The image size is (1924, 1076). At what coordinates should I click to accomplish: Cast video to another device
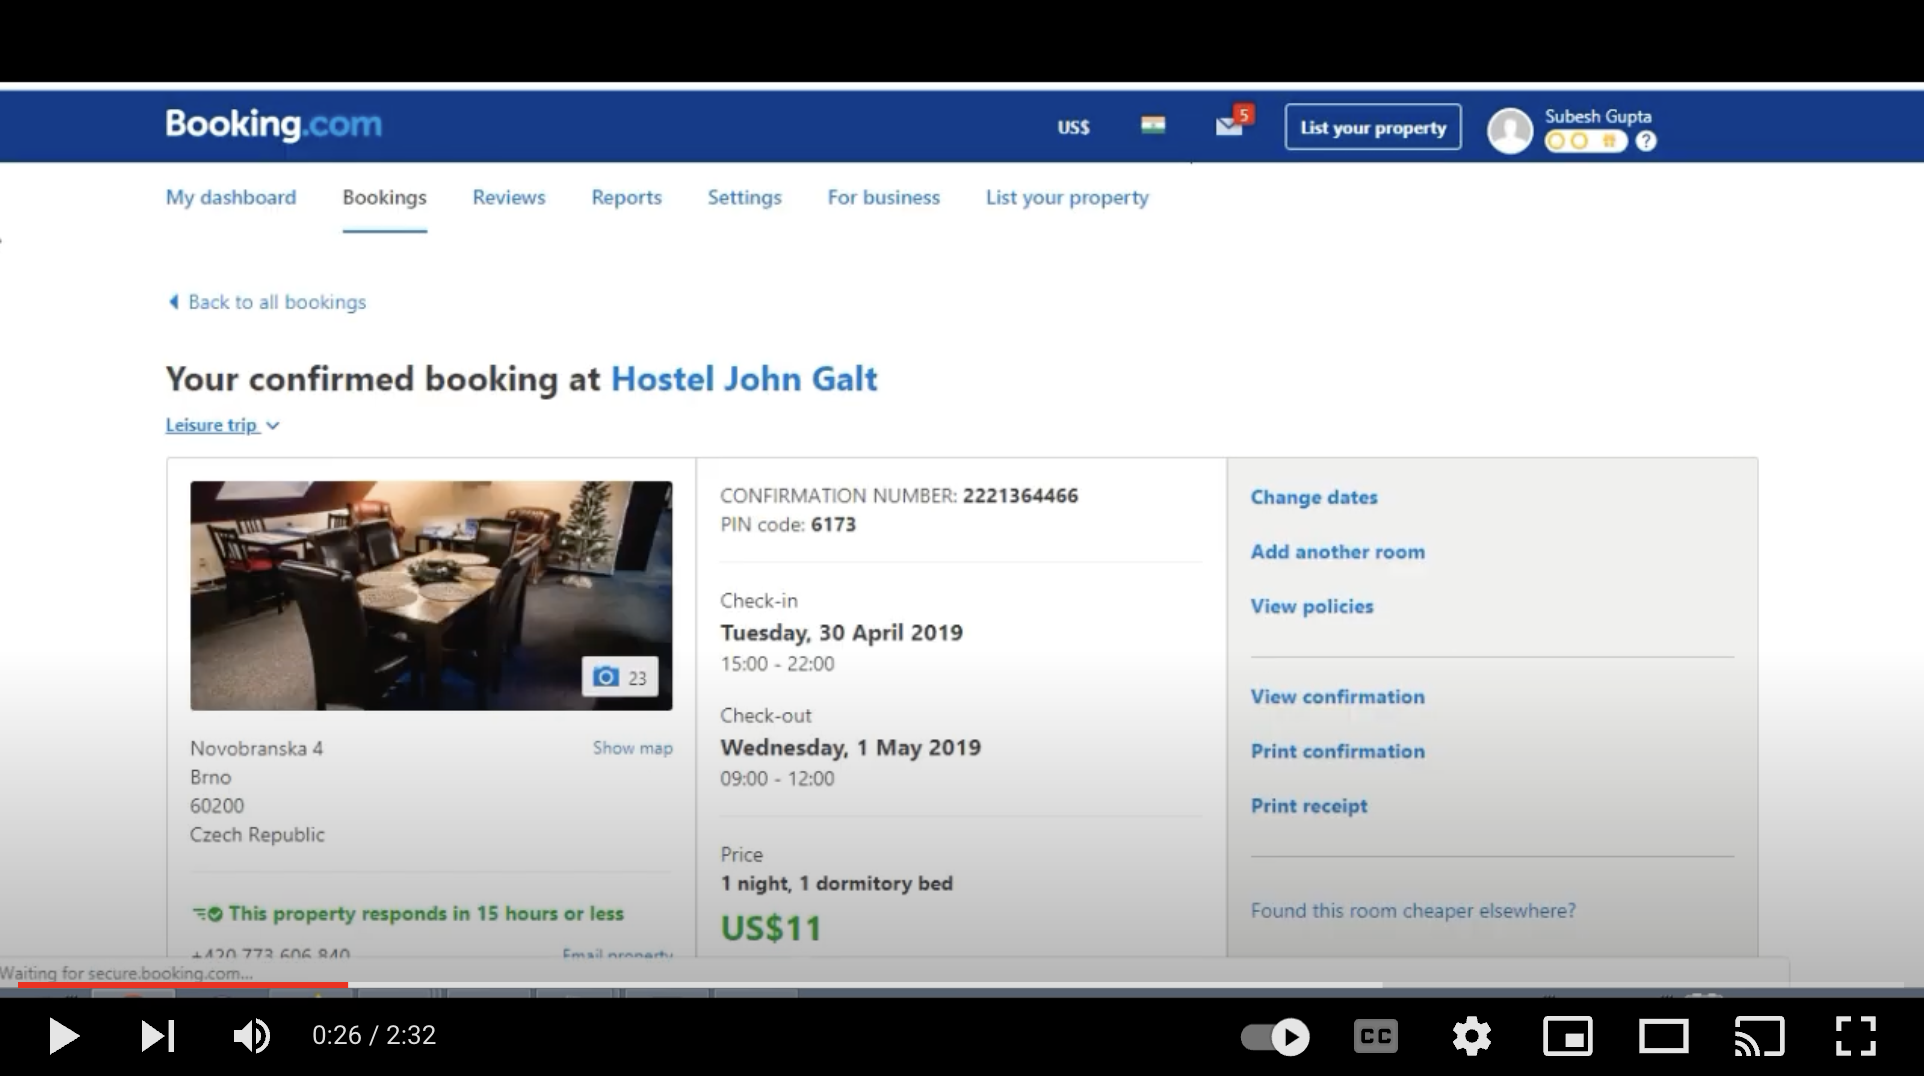click(x=1759, y=1036)
